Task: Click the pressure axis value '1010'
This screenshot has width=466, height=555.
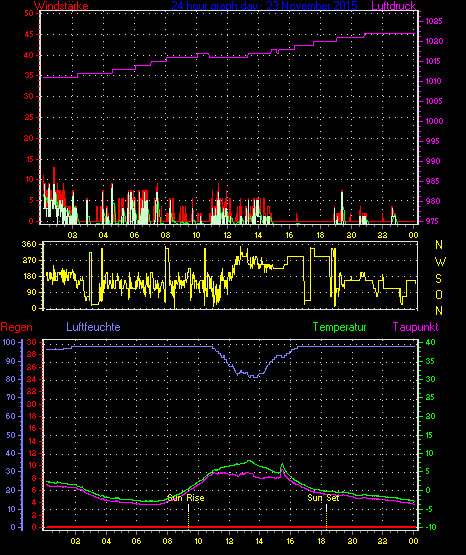Action: tap(434, 81)
